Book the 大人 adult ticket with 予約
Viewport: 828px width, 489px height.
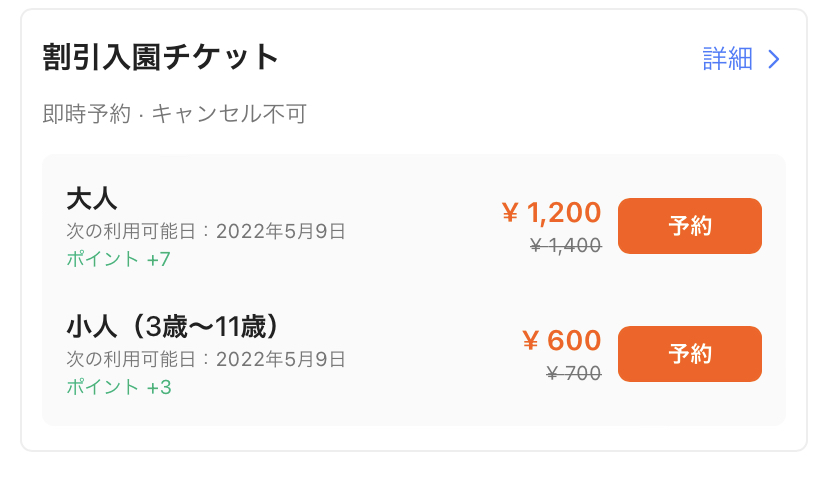690,226
